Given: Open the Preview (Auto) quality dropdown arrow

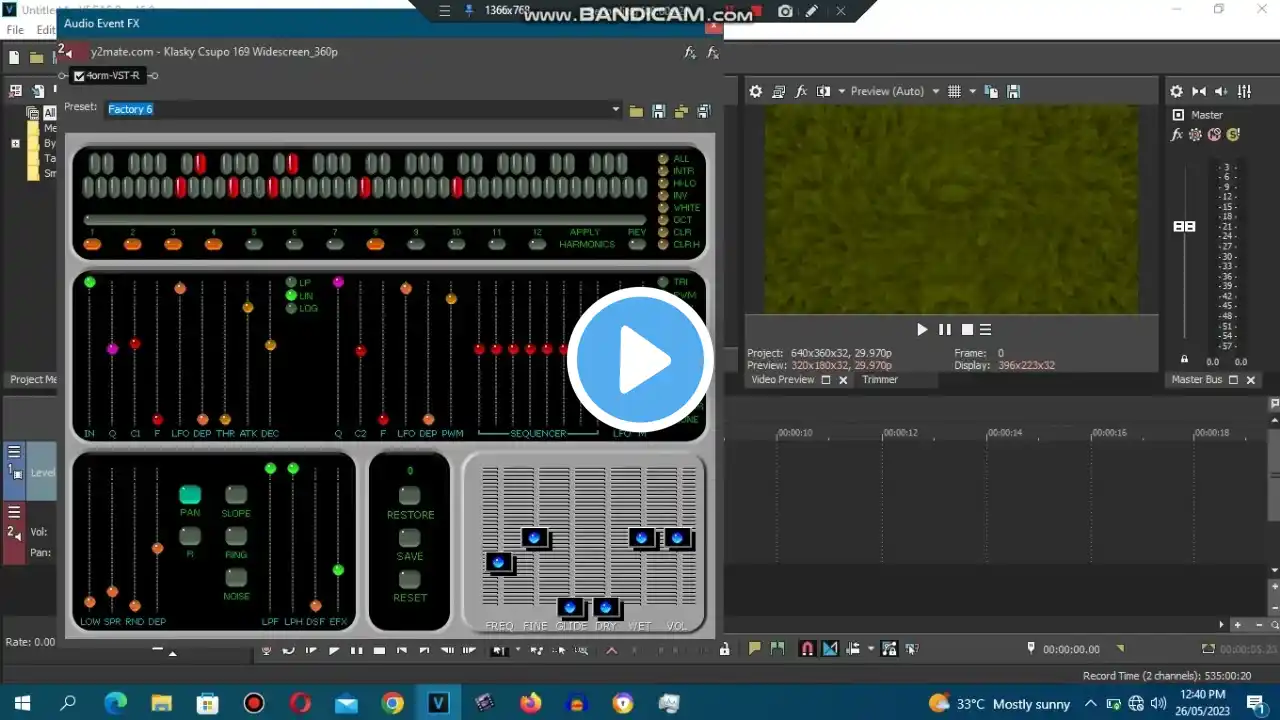Looking at the screenshot, I should 936,91.
